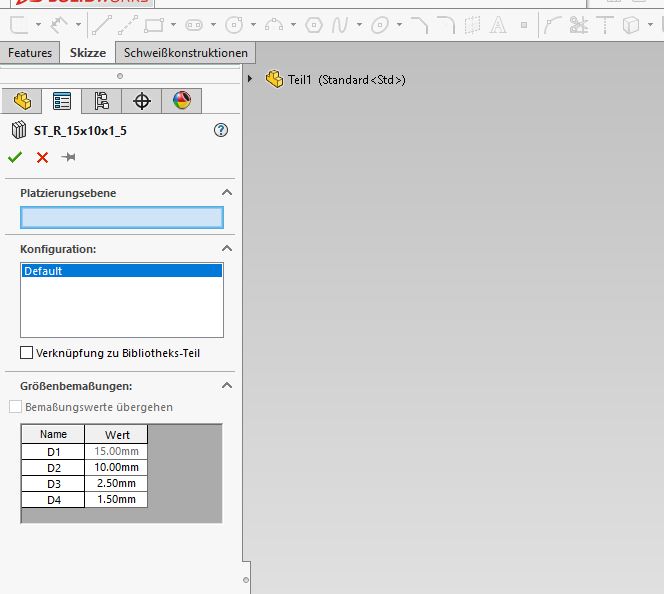Click the Name column header
The width and height of the screenshot is (664, 594).
[x=53, y=434]
